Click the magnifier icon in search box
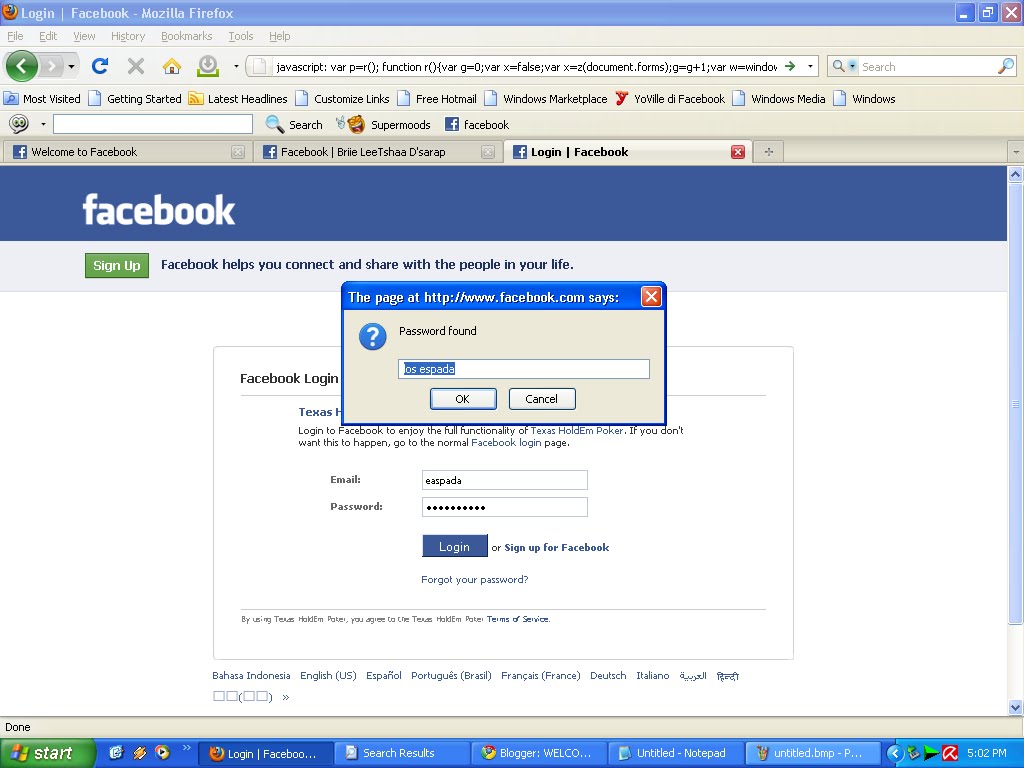Viewport: 1024px width, 768px height. 1006,66
